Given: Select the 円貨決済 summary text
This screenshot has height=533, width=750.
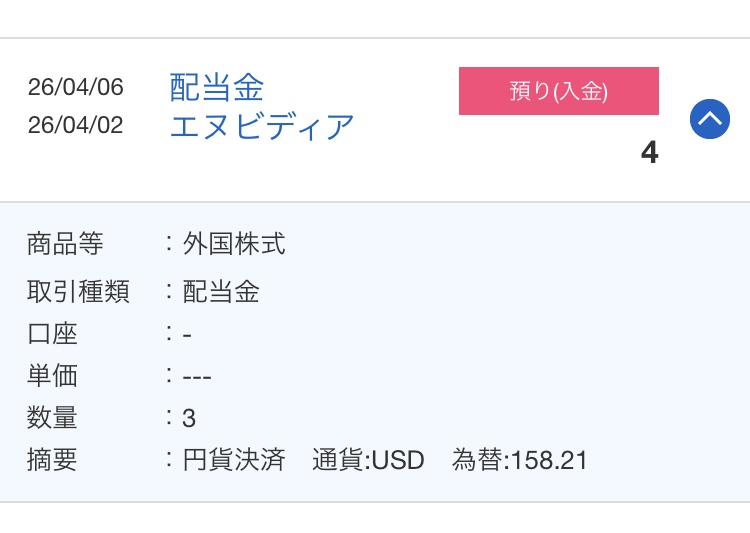Looking at the screenshot, I should pos(234,460).
